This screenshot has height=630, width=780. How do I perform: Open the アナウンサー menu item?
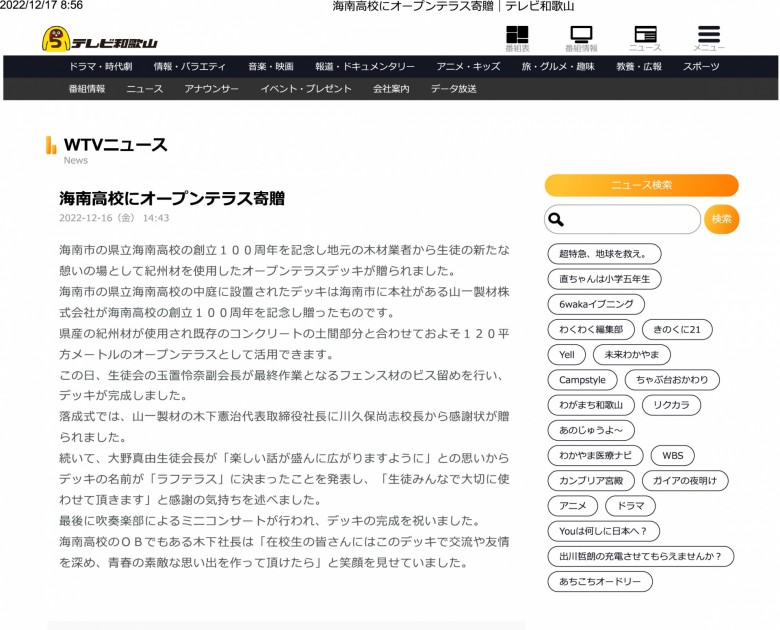pyautogui.click(x=211, y=89)
